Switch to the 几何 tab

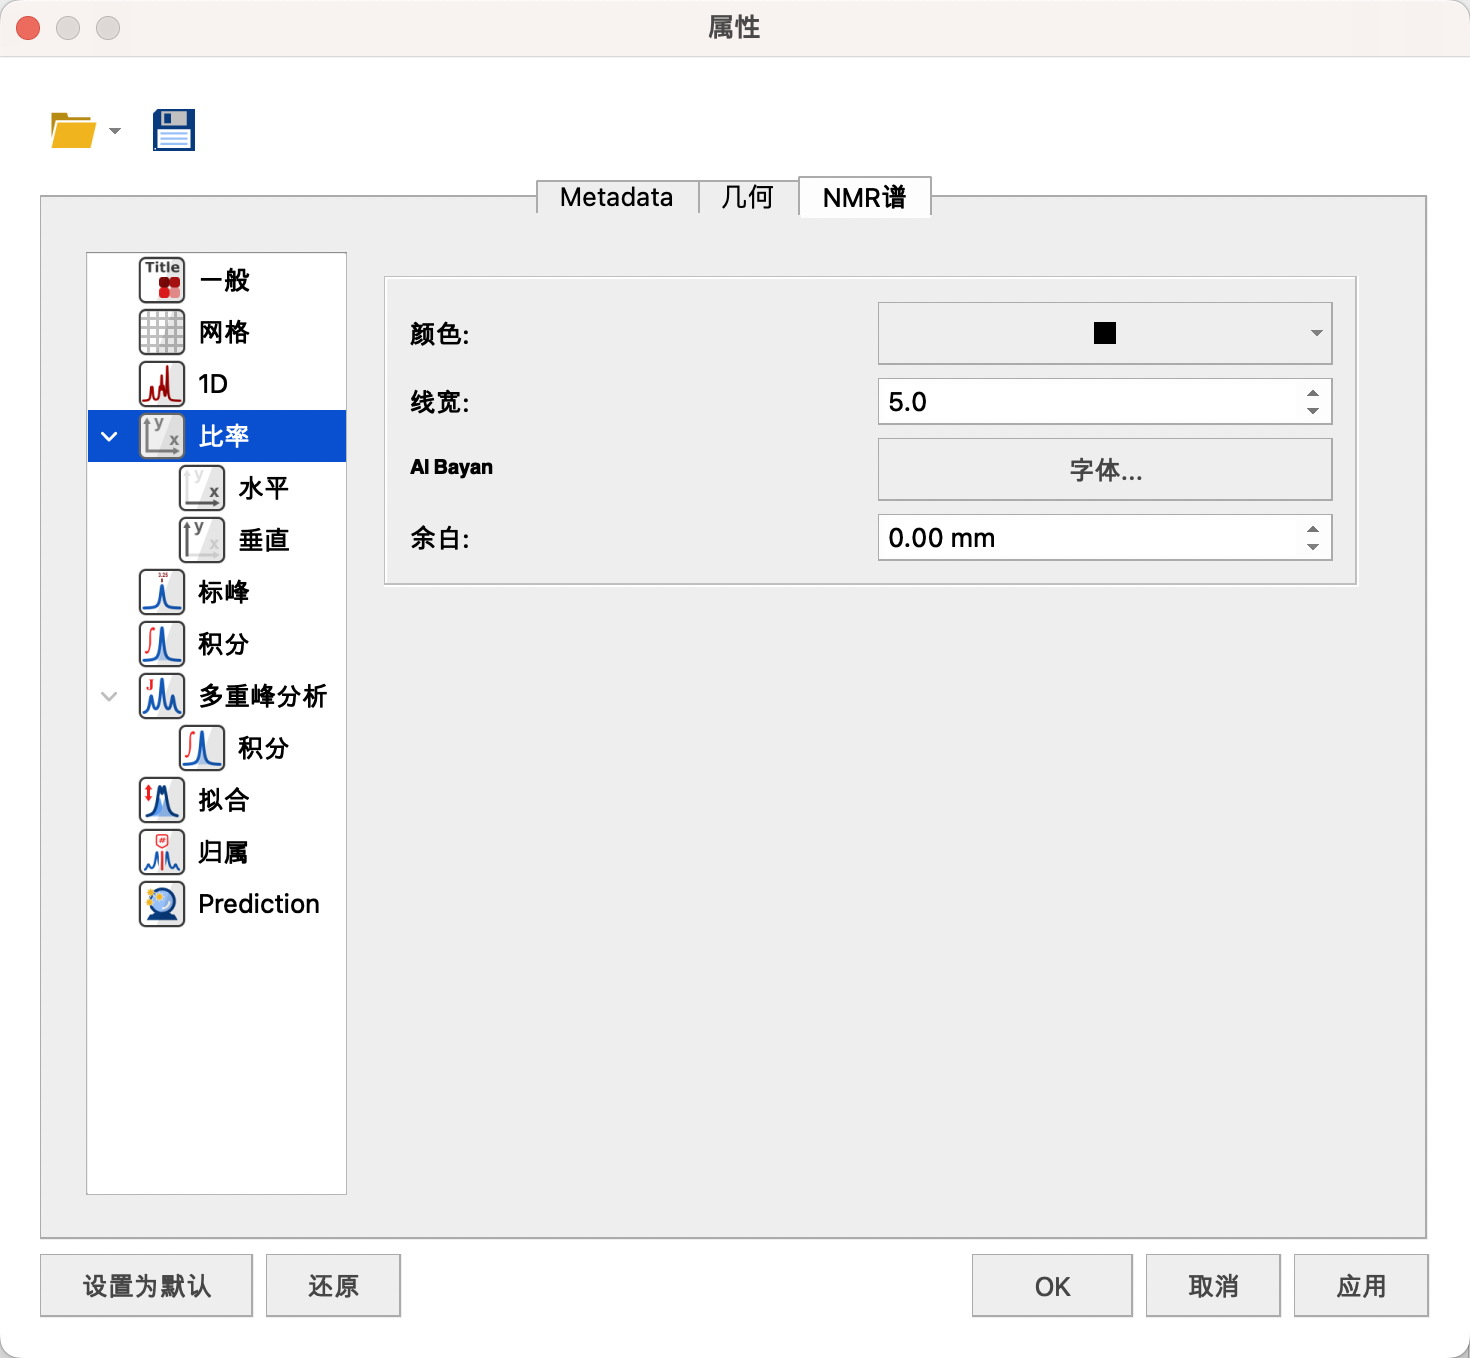(748, 197)
